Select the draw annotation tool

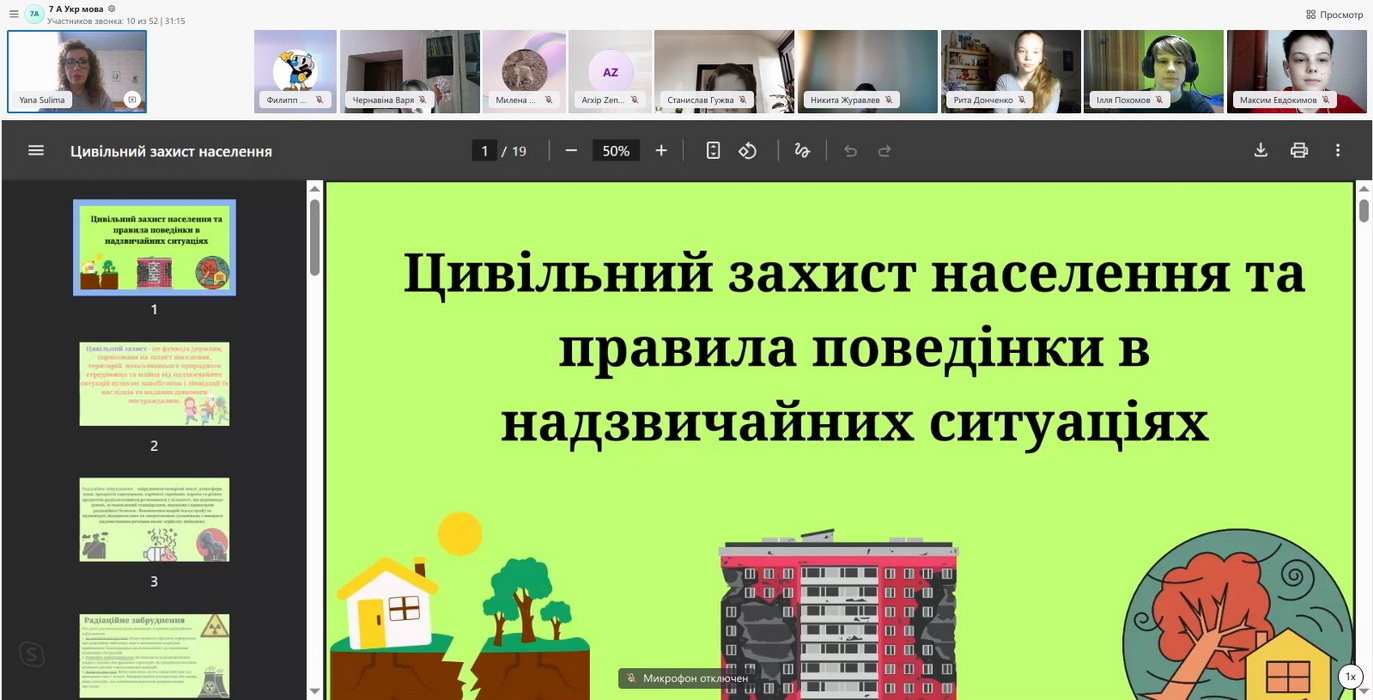pos(802,151)
